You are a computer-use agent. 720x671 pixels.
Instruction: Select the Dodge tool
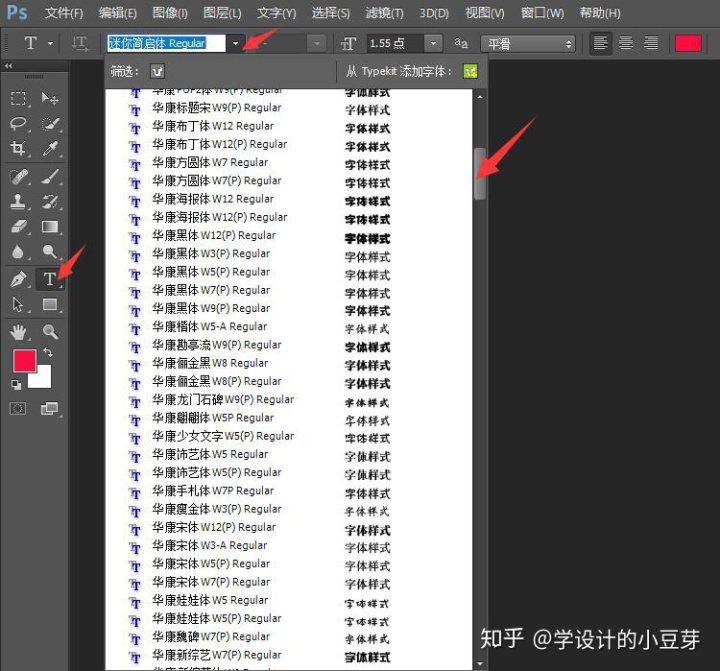click(x=50, y=252)
